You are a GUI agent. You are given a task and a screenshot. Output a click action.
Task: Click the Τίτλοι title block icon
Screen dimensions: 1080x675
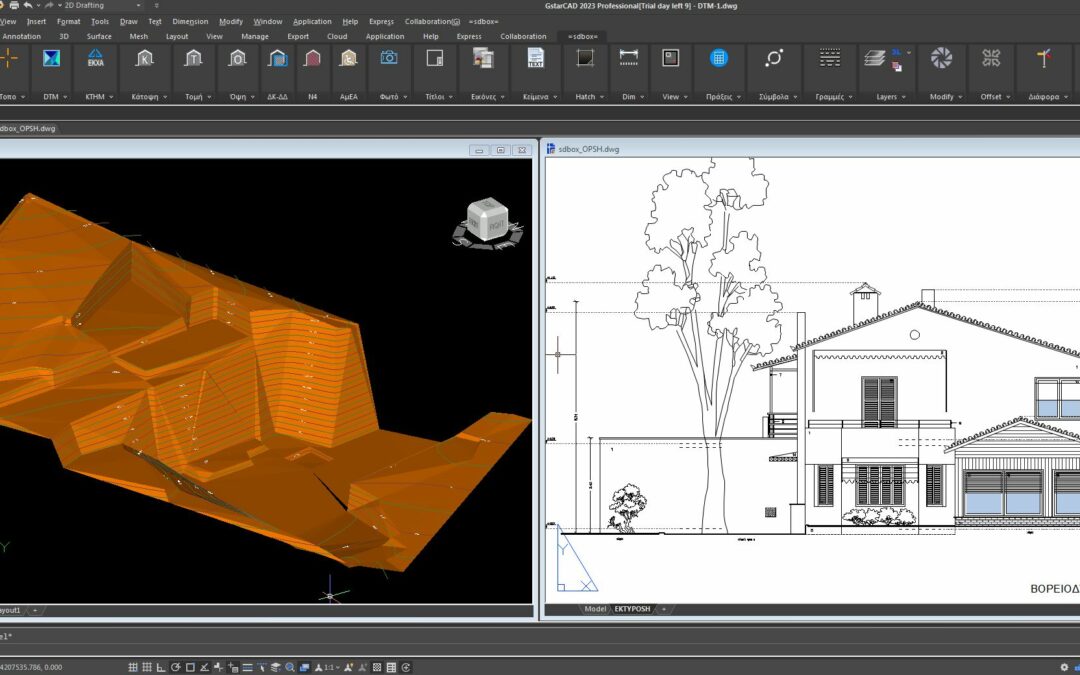tap(435, 59)
